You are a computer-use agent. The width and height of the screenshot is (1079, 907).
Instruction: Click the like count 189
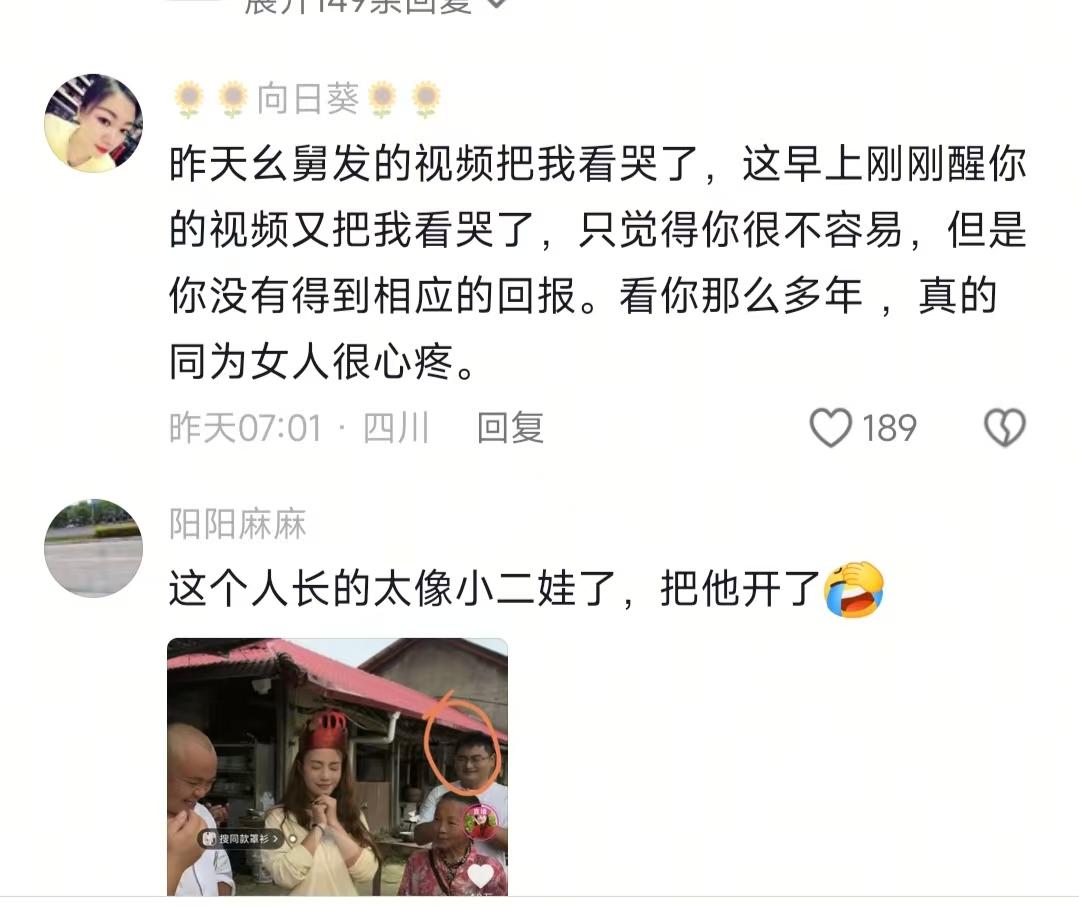(889, 428)
